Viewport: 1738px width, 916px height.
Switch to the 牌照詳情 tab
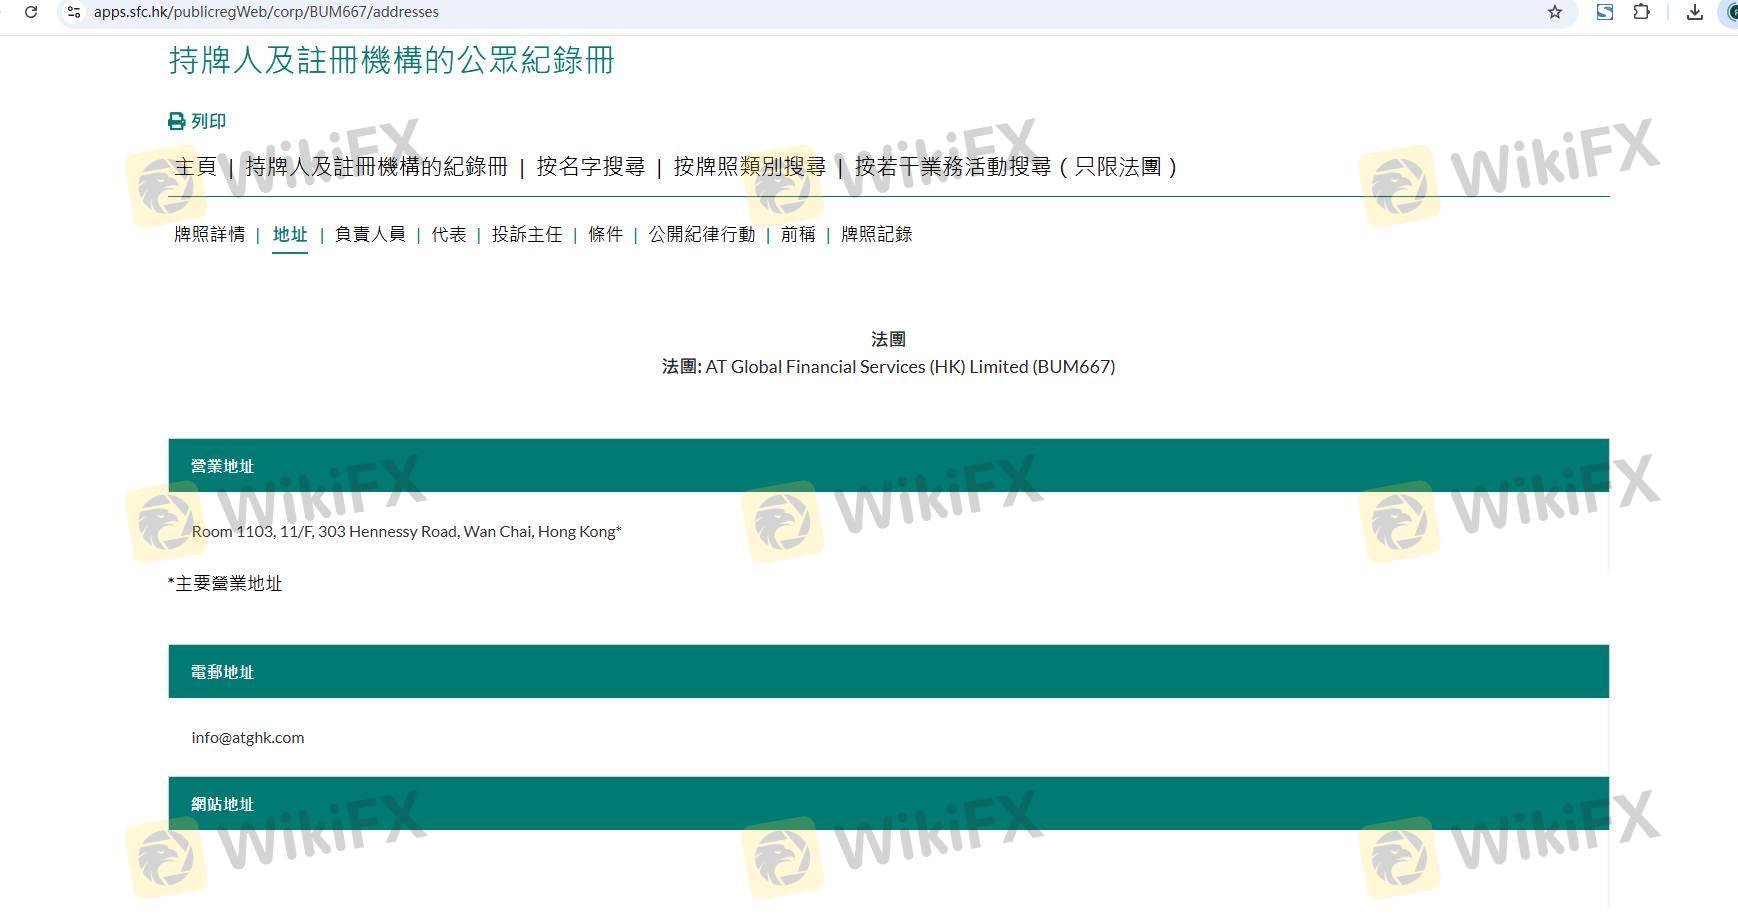209,234
